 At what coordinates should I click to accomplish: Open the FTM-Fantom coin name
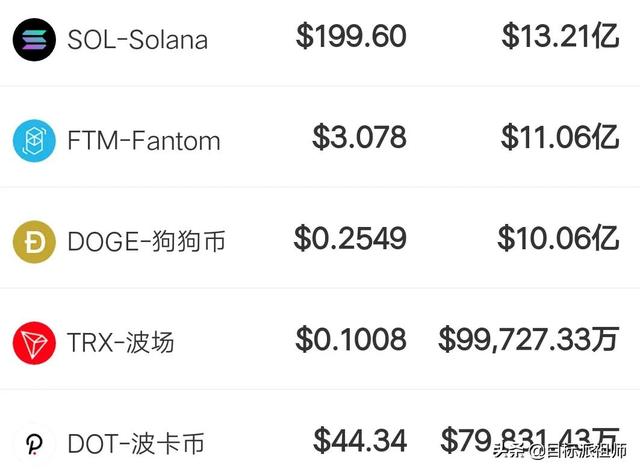[144, 141]
